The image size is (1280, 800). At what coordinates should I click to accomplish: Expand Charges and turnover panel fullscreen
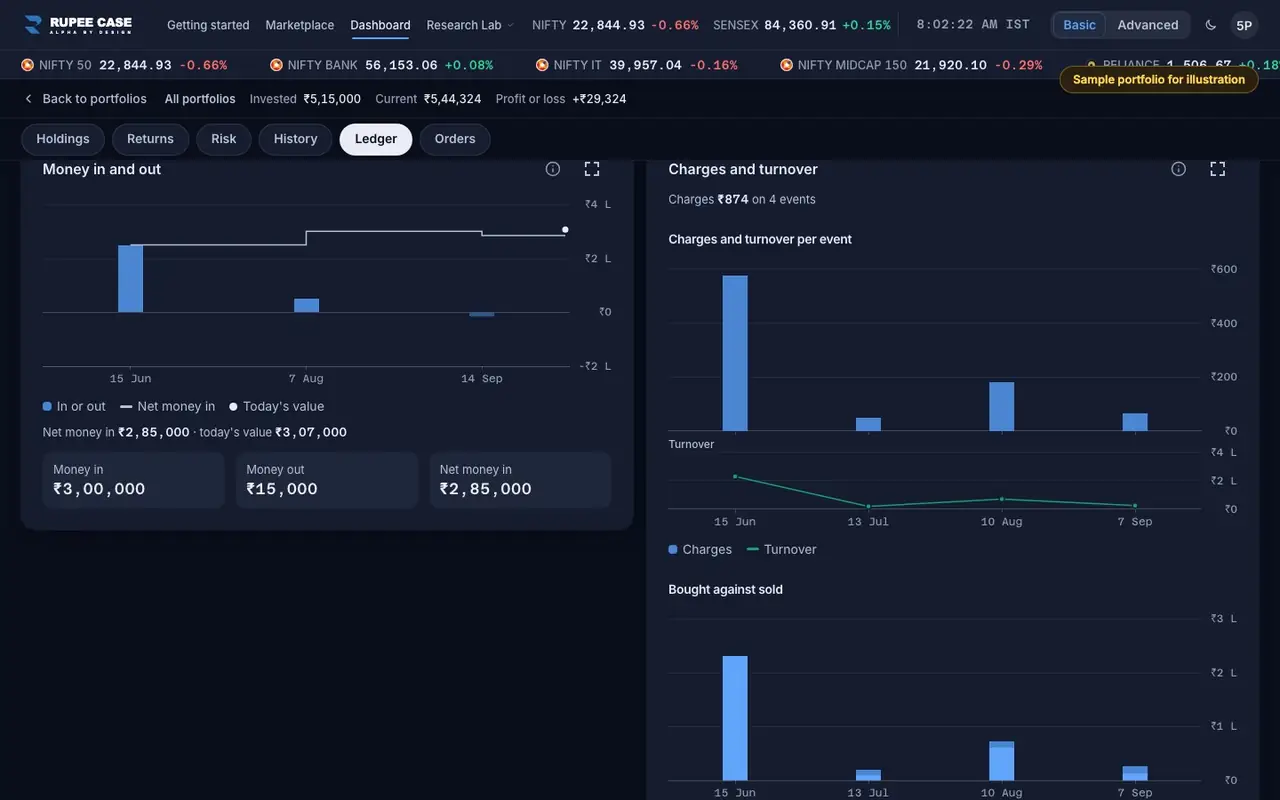[1218, 169]
